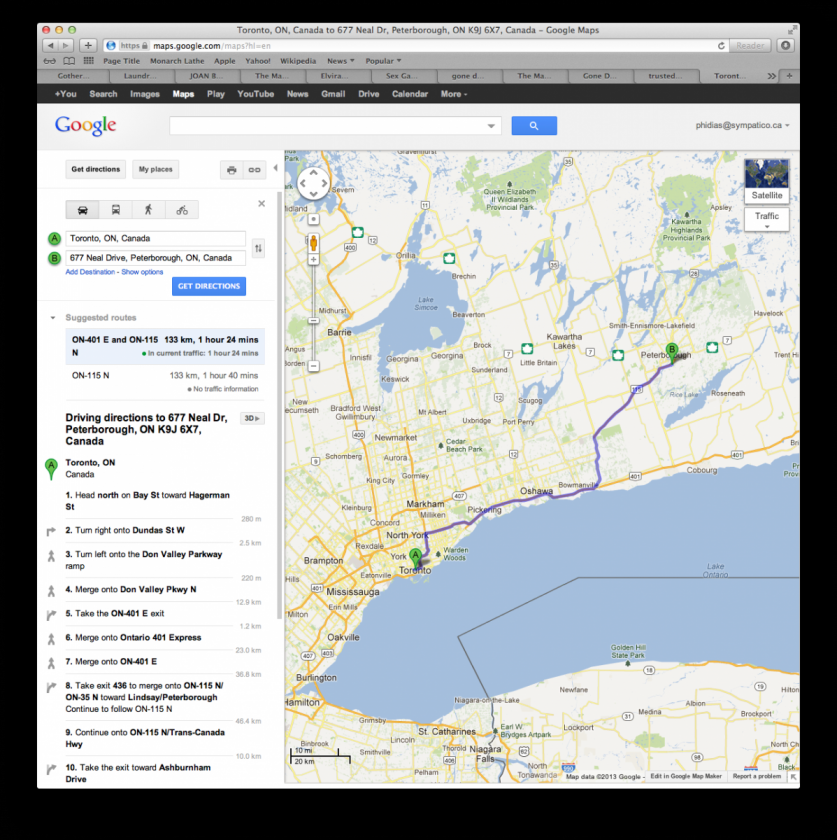Switch to the My places tab
837x840 pixels.
coord(155,170)
